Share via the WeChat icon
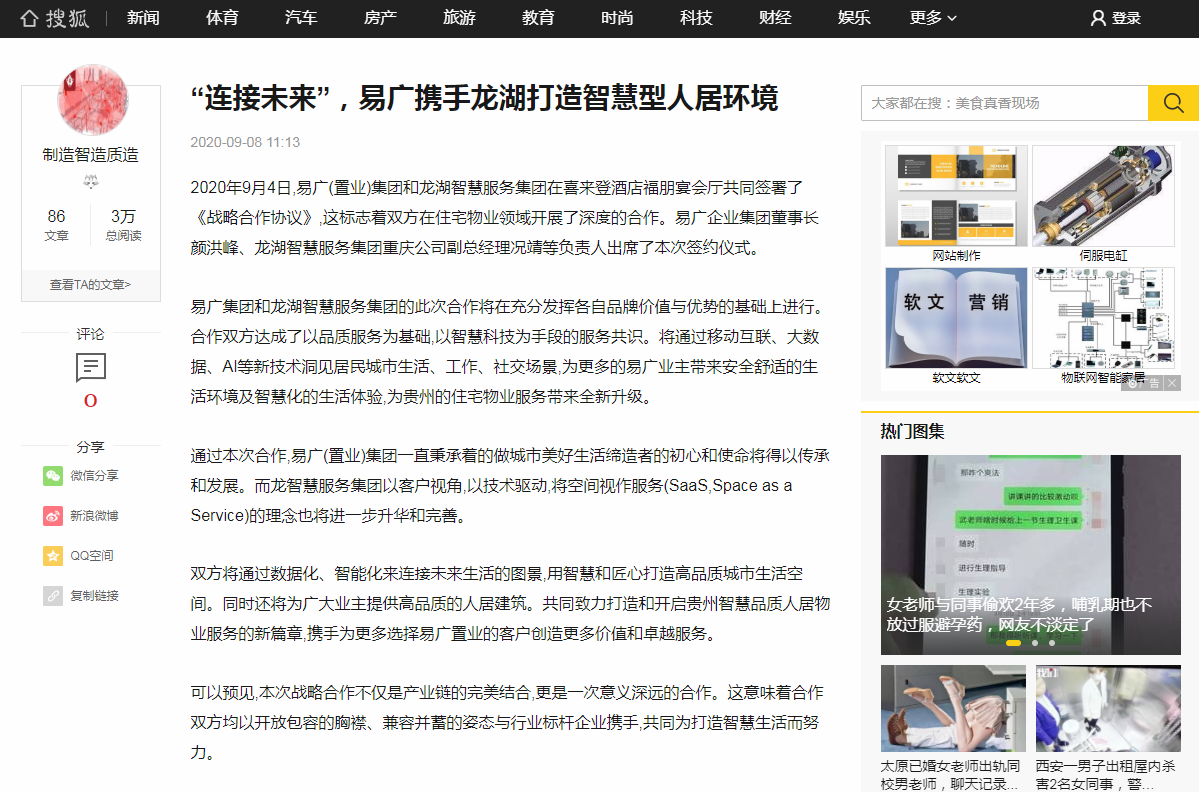1199x792 pixels. click(x=53, y=476)
